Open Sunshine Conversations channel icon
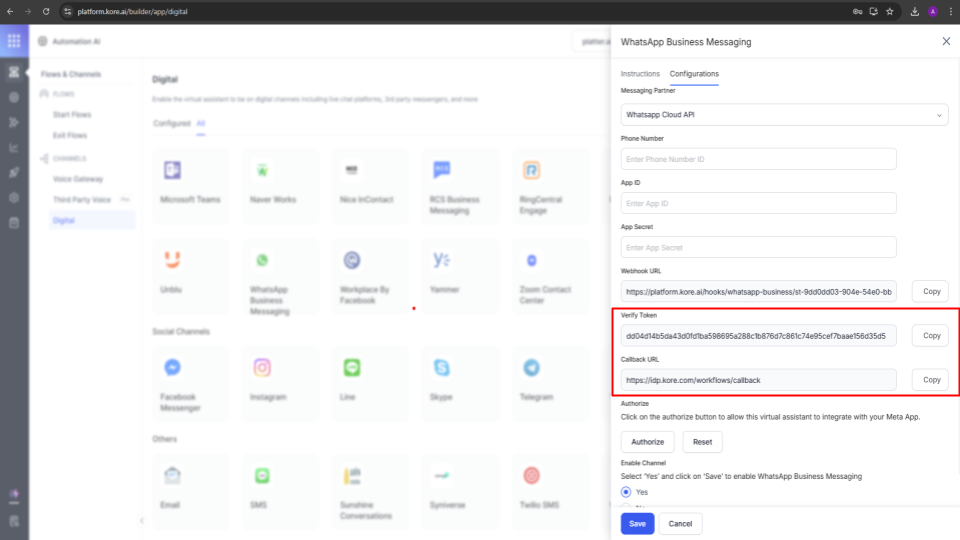 351,476
